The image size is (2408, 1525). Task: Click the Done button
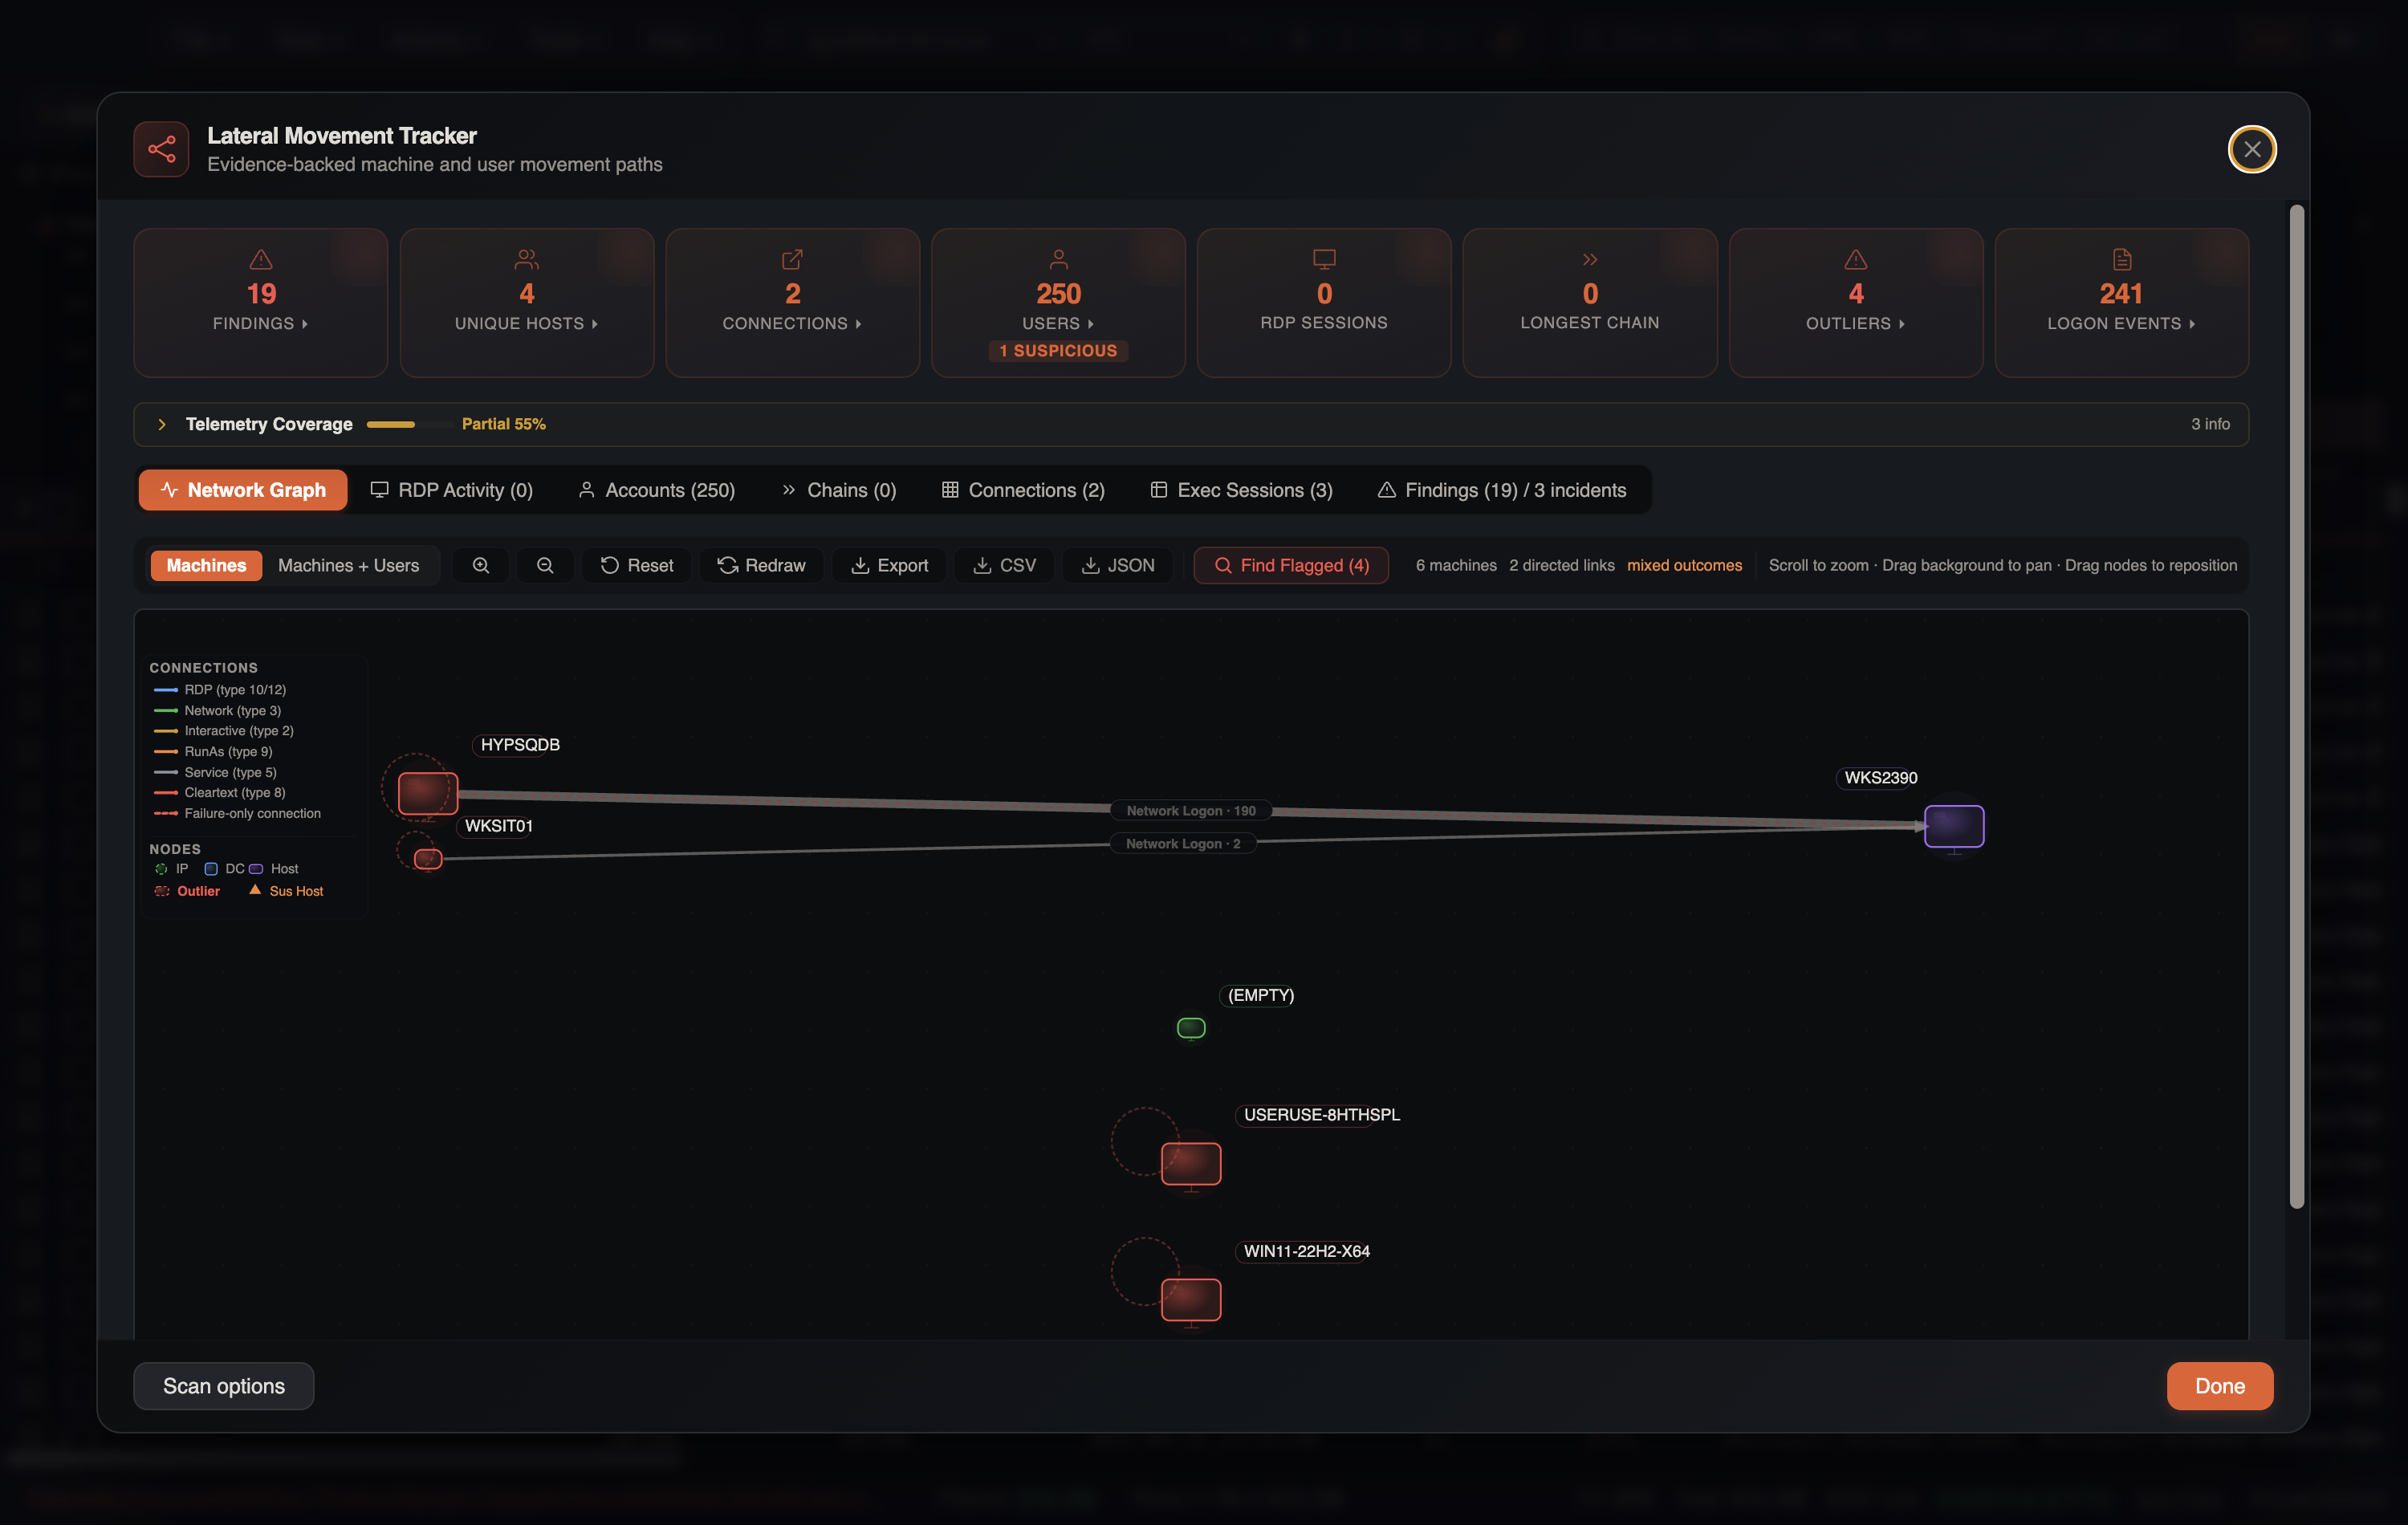pos(2220,1386)
